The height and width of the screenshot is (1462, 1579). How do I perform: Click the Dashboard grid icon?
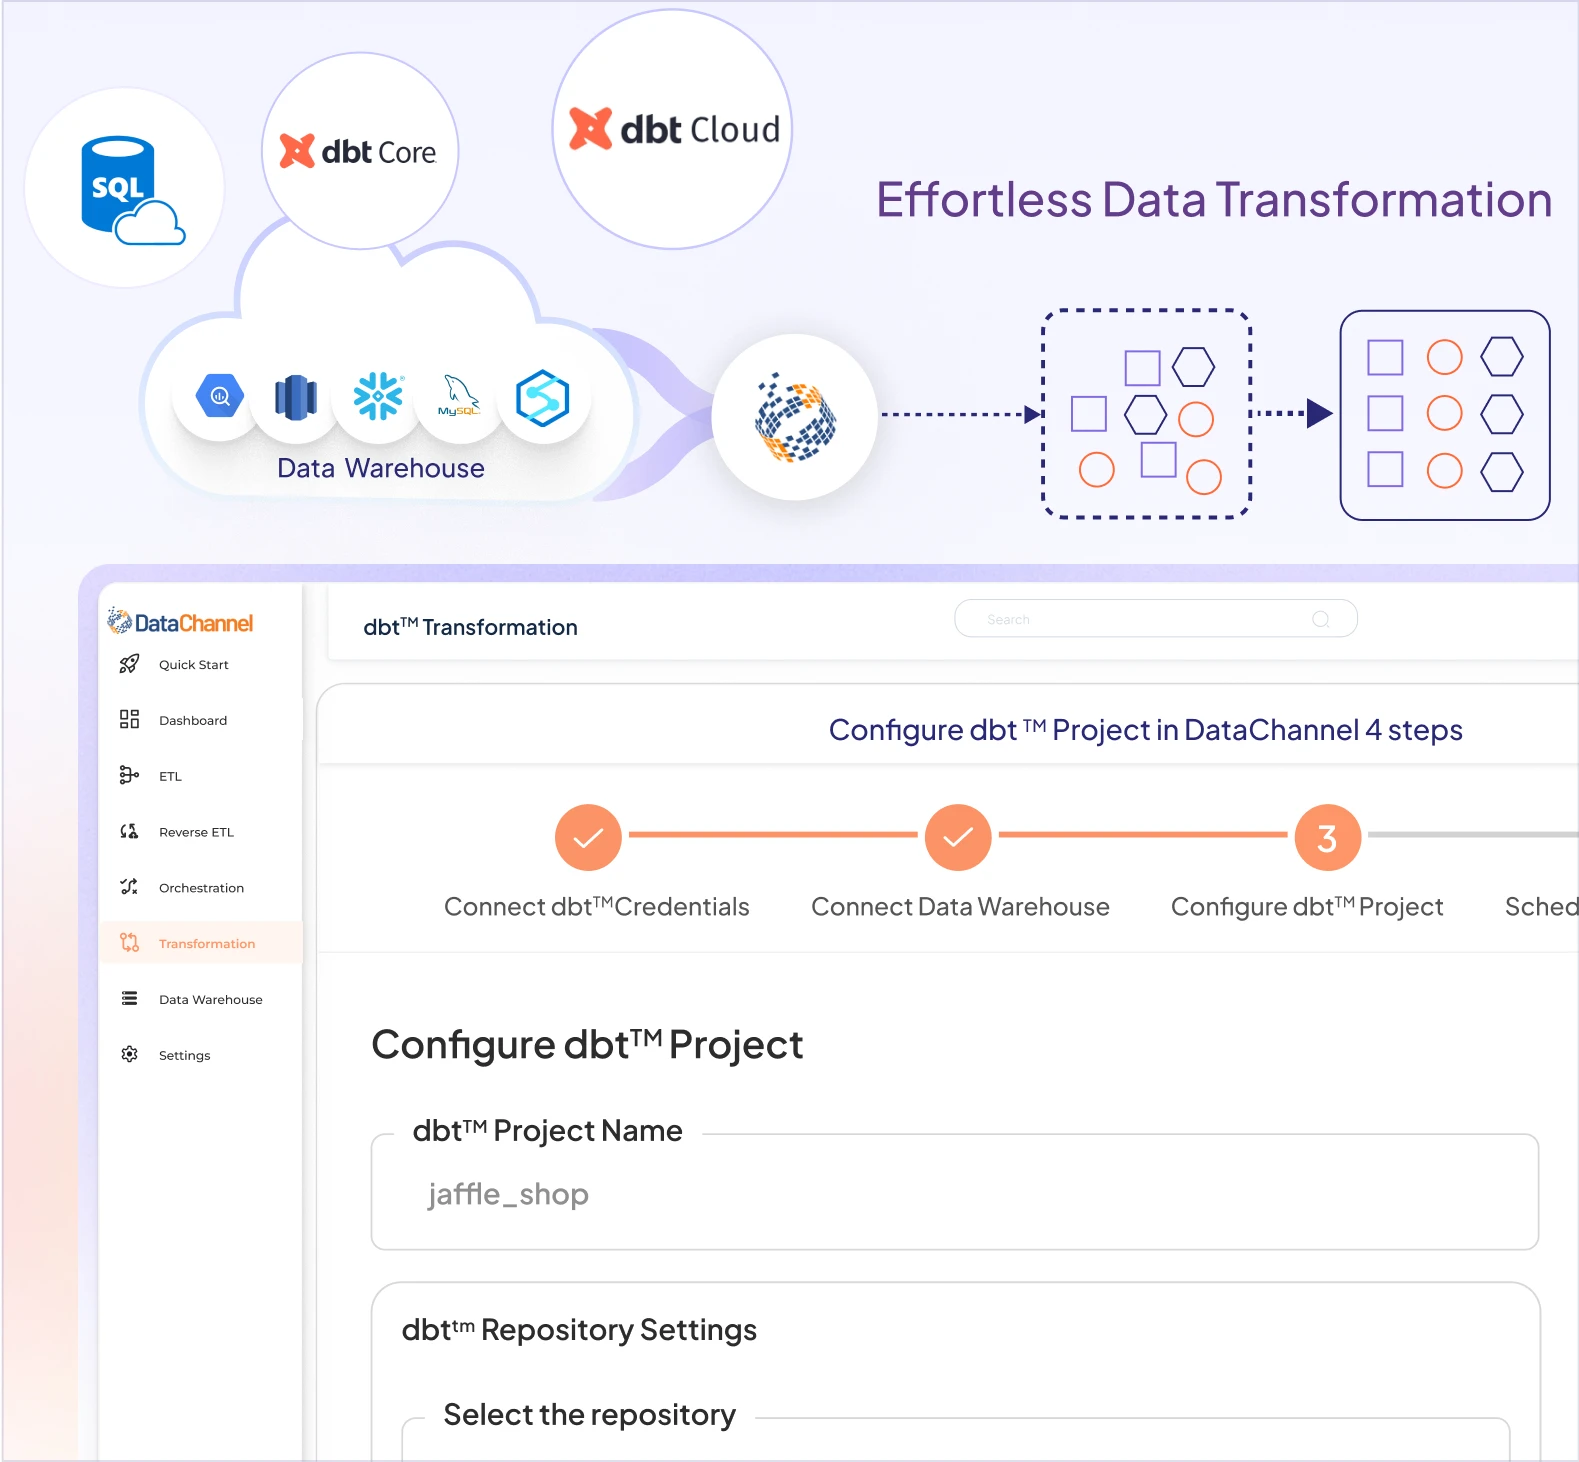(129, 719)
